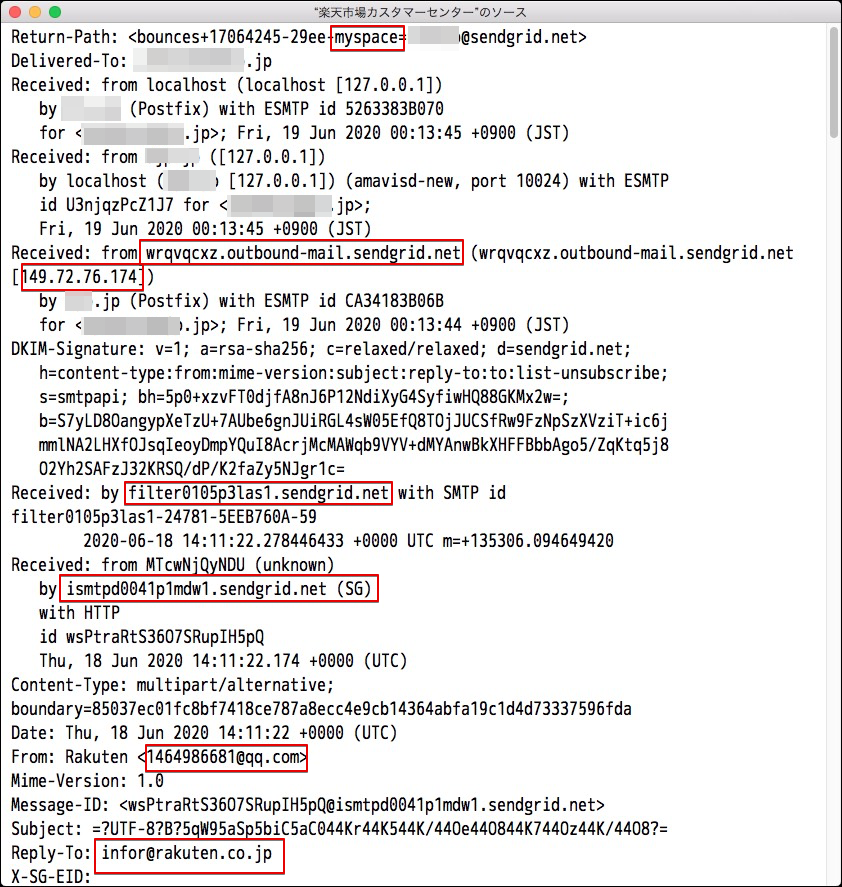Screen dimensions: 842x887
Task: Click the DKIM-Signature header line
Action: pos(321,349)
